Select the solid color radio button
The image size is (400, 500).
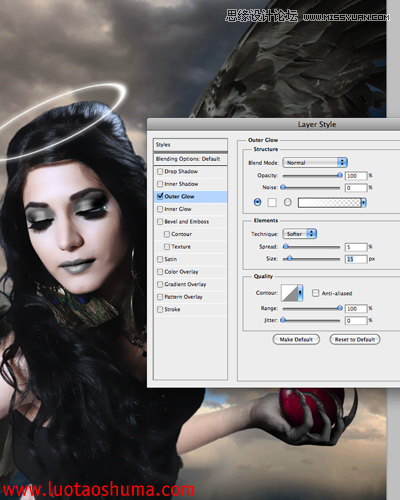[257, 202]
